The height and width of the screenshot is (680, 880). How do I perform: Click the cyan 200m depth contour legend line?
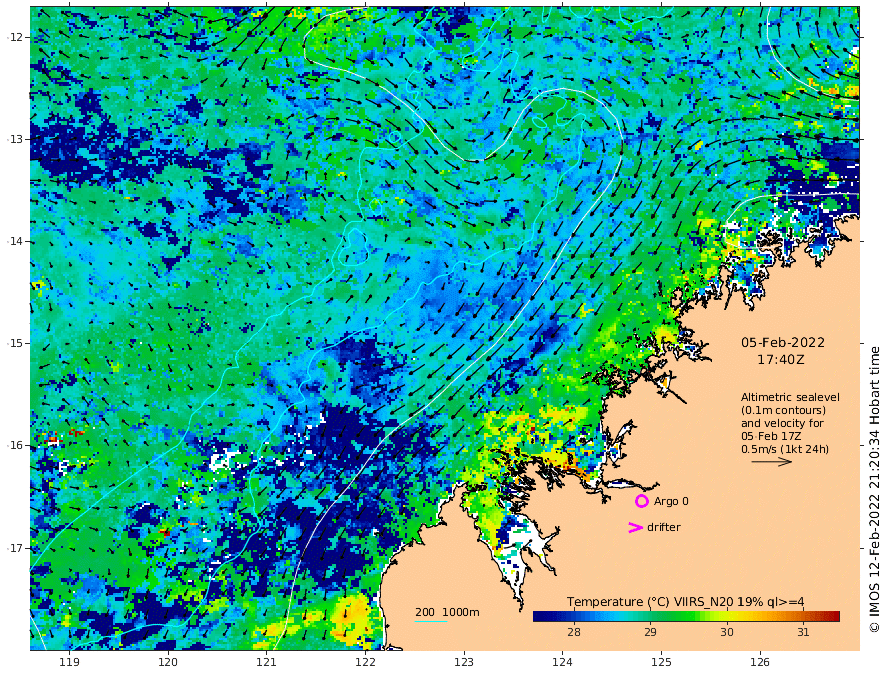point(431,622)
